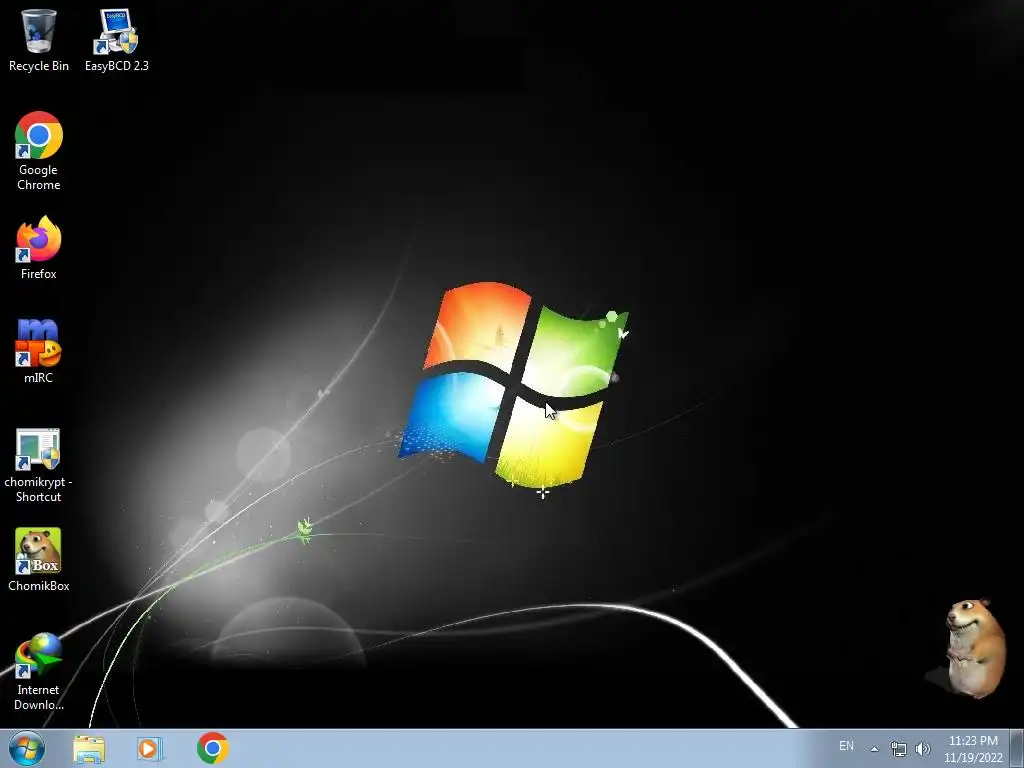The image size is (1024, 768).
Task: Click the Show desktop button
Action: click(1017, 749)
